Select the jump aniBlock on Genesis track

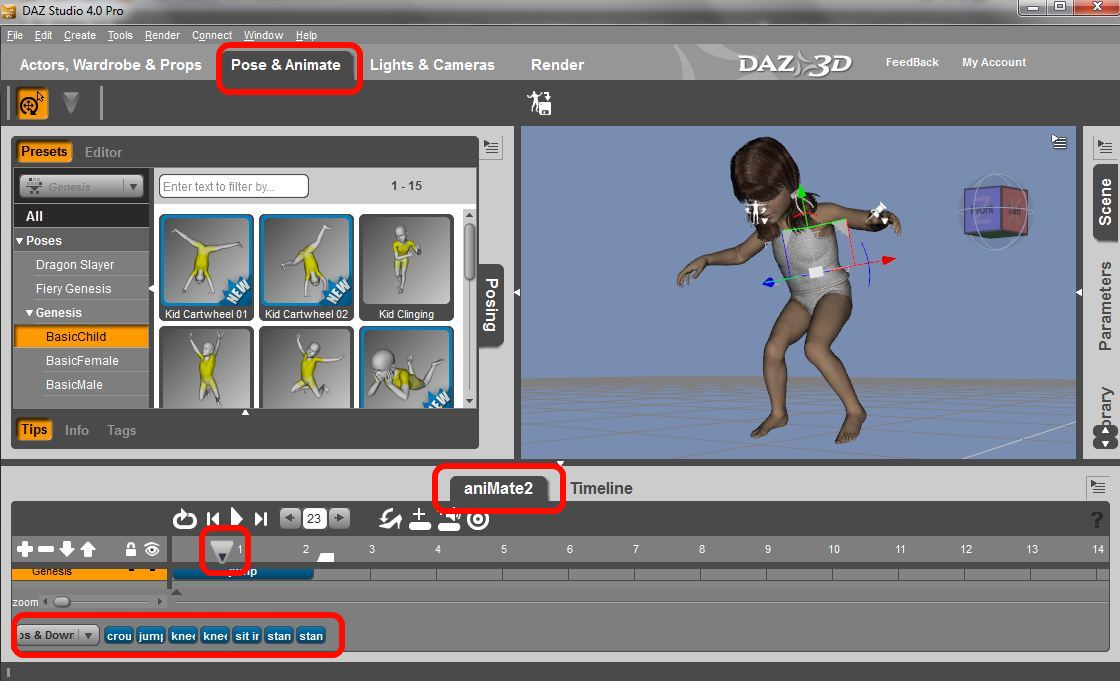click(243, 572)
